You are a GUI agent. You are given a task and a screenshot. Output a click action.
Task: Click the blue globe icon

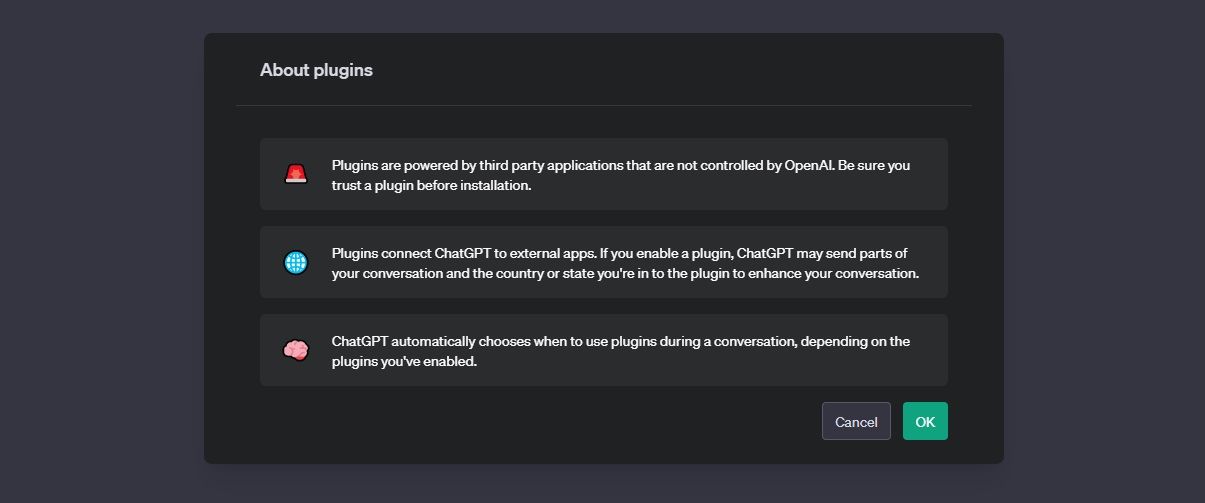pyautogui.click(x=295, y=262)
